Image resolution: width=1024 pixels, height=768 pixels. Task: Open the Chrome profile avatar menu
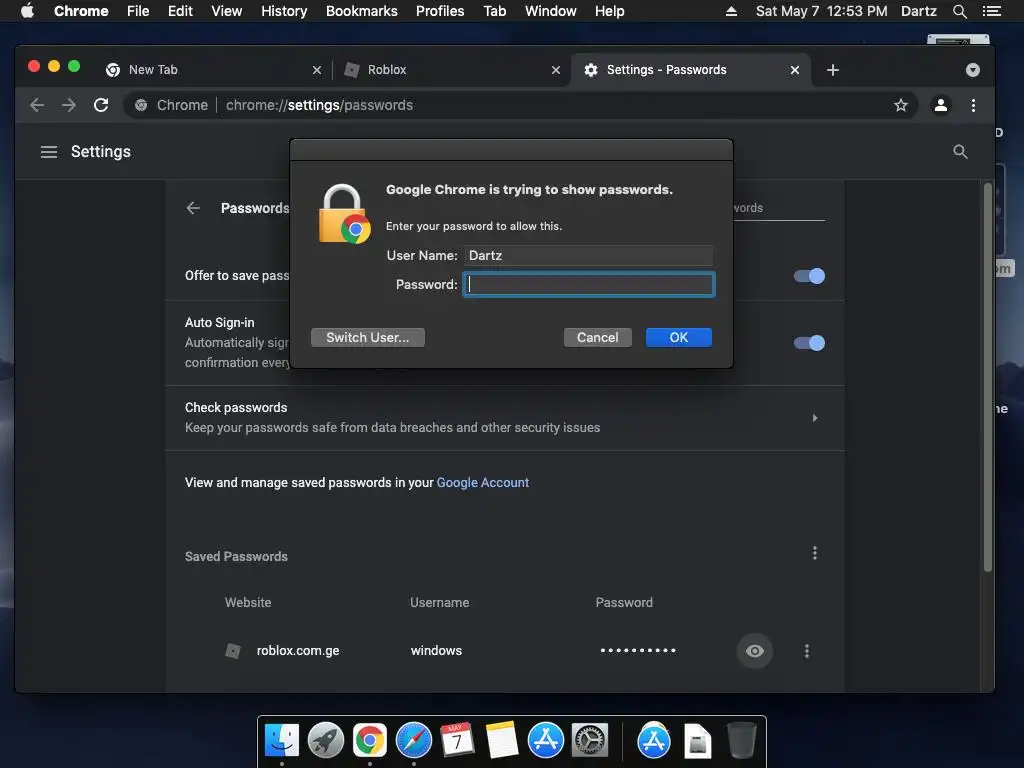coord(940,105)
